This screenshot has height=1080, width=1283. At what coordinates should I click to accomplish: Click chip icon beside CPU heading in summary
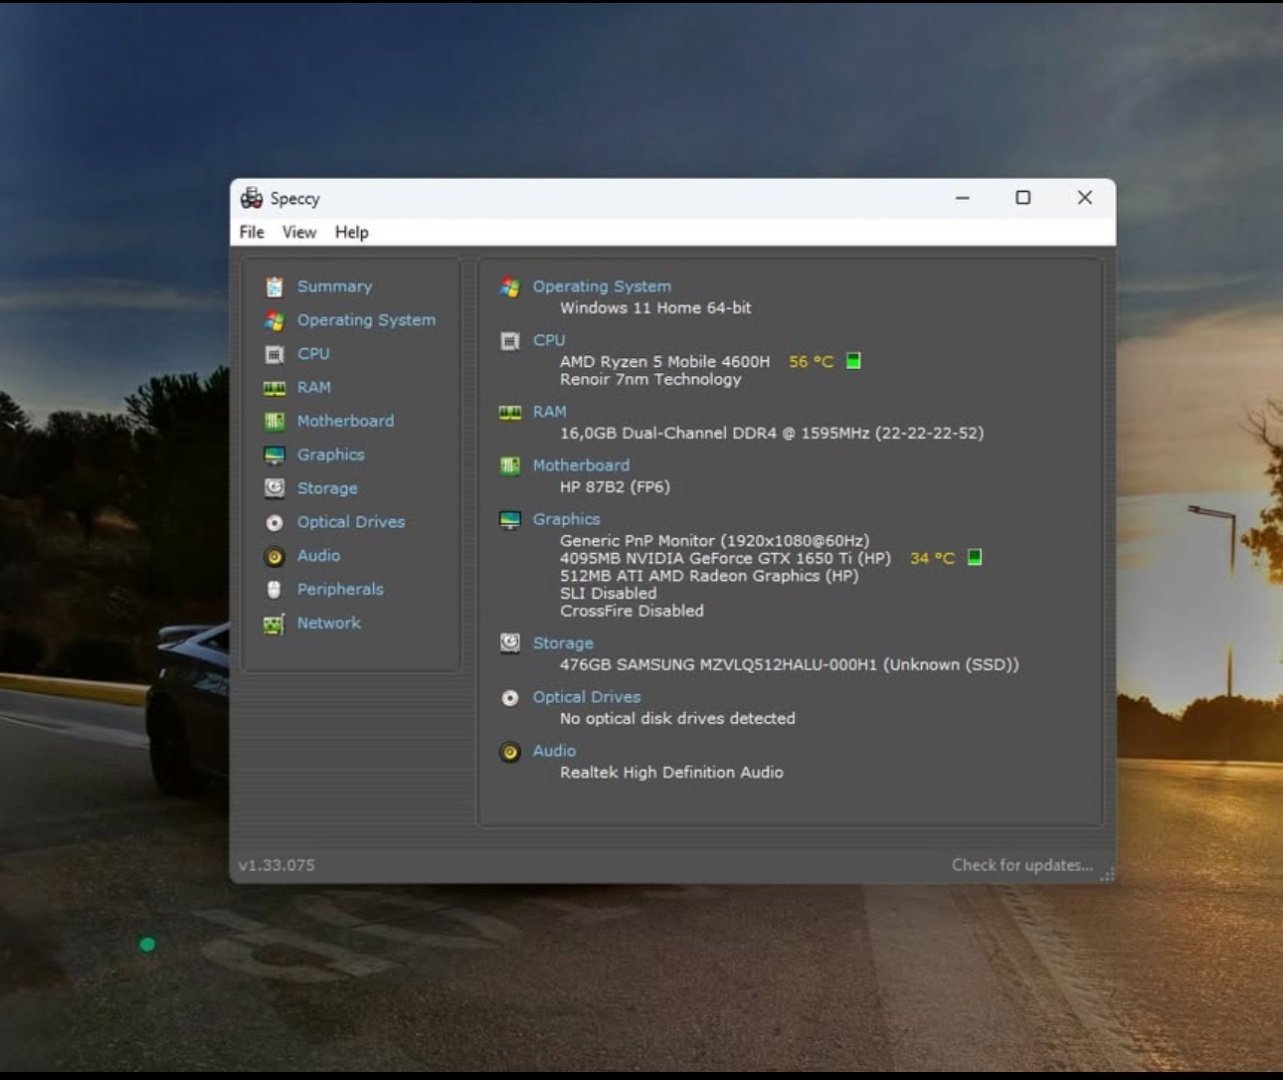click(x=510, y=341)
